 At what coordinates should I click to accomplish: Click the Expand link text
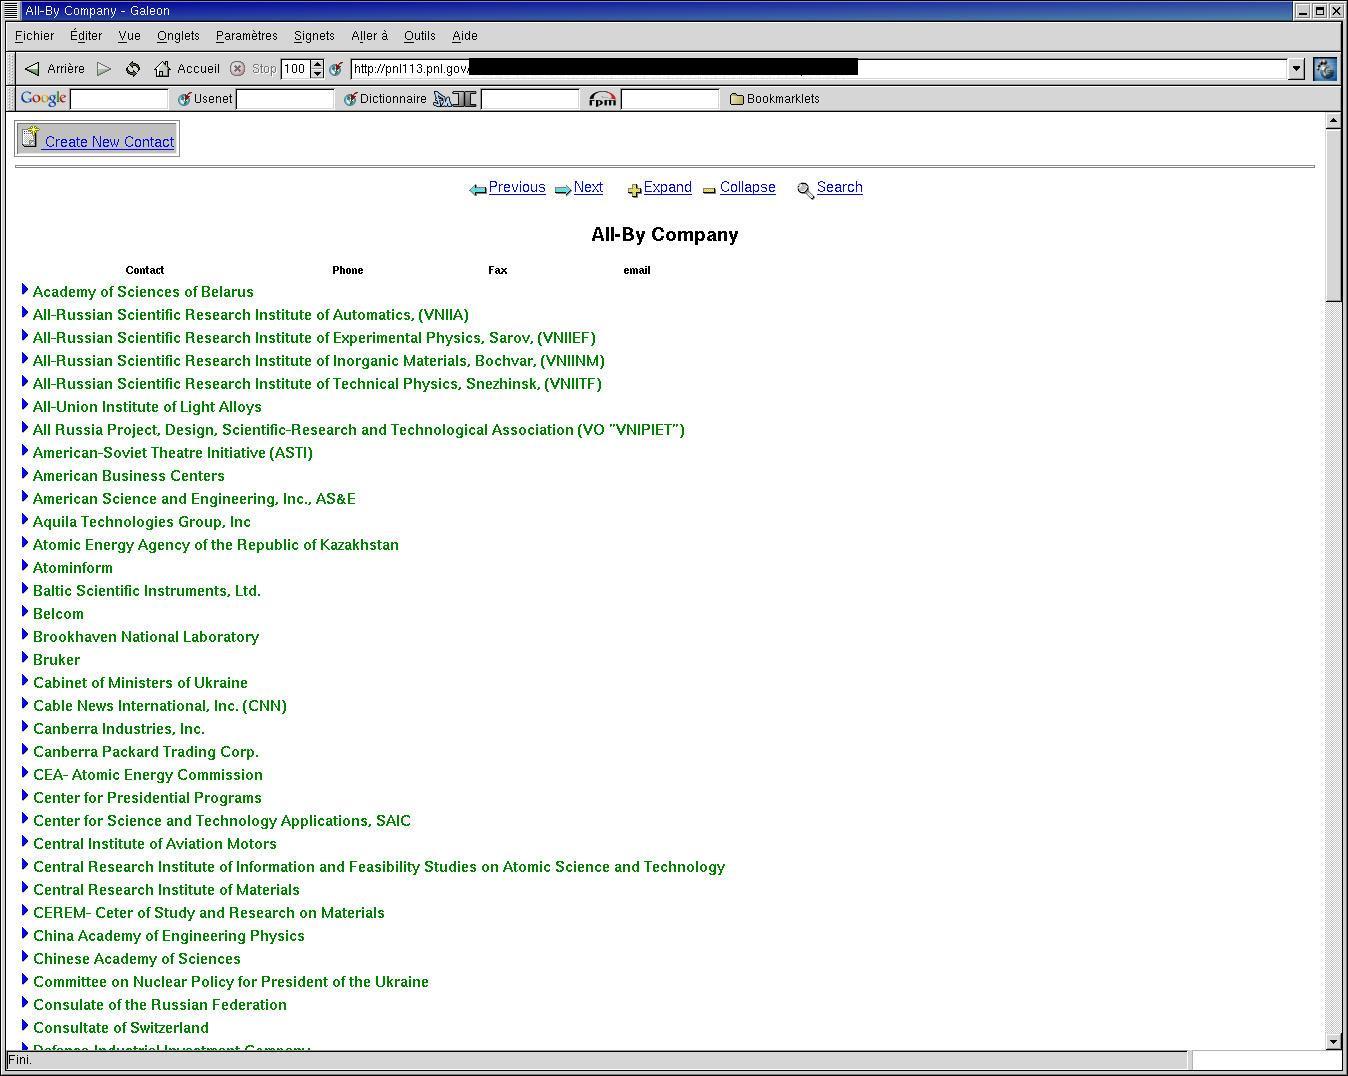click(x=668, y=187)
